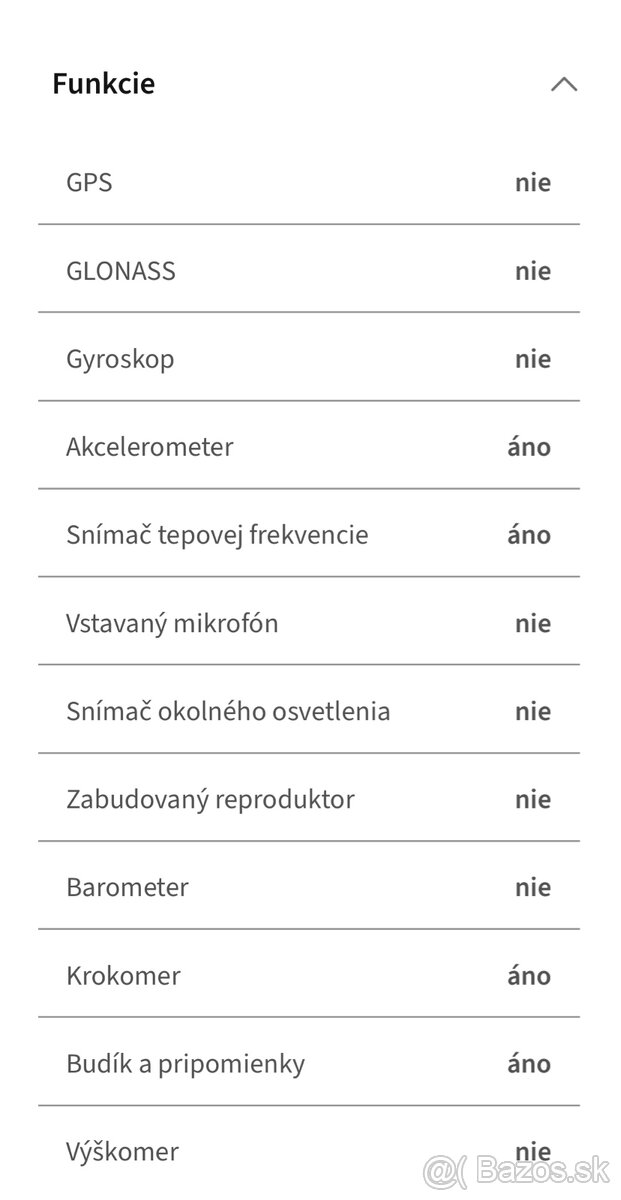Tap the 'nie' value for Barometer
This screenshot has width=621, height=1200.
click(533, 887)
